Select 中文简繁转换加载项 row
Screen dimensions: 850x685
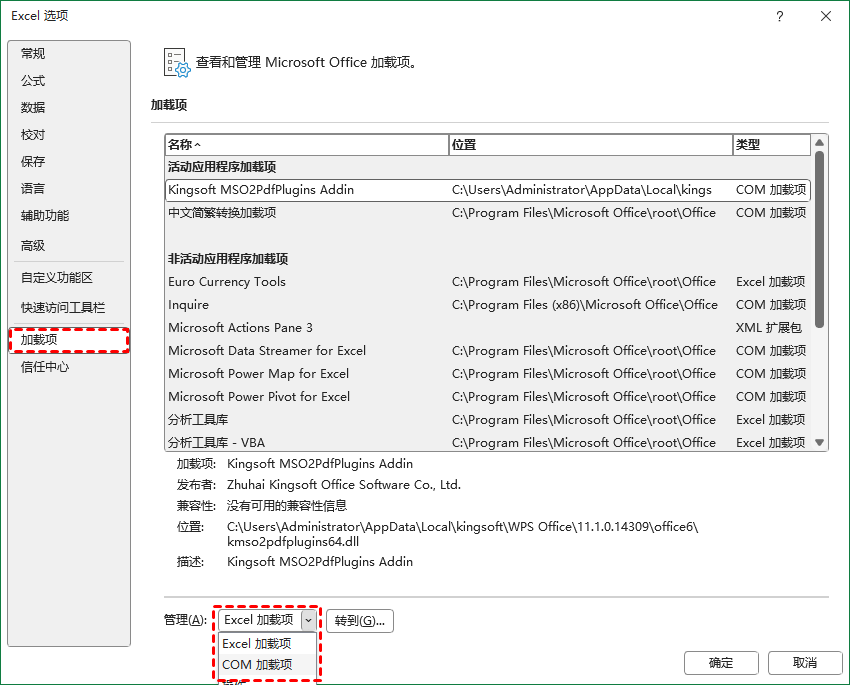[x=488, y=213]
